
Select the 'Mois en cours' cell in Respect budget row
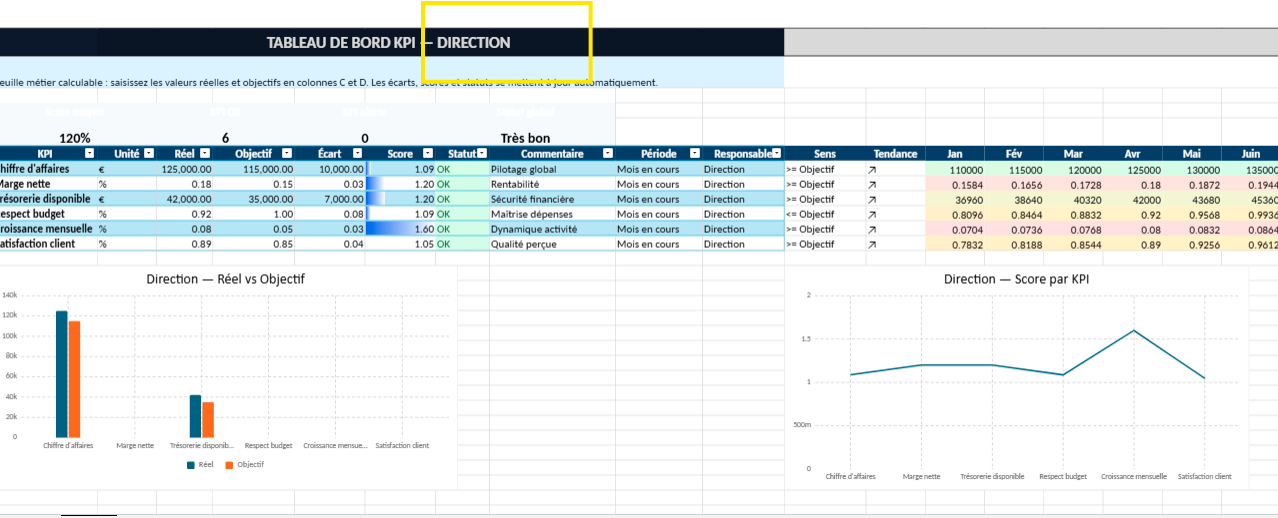(x=659, y=214)
